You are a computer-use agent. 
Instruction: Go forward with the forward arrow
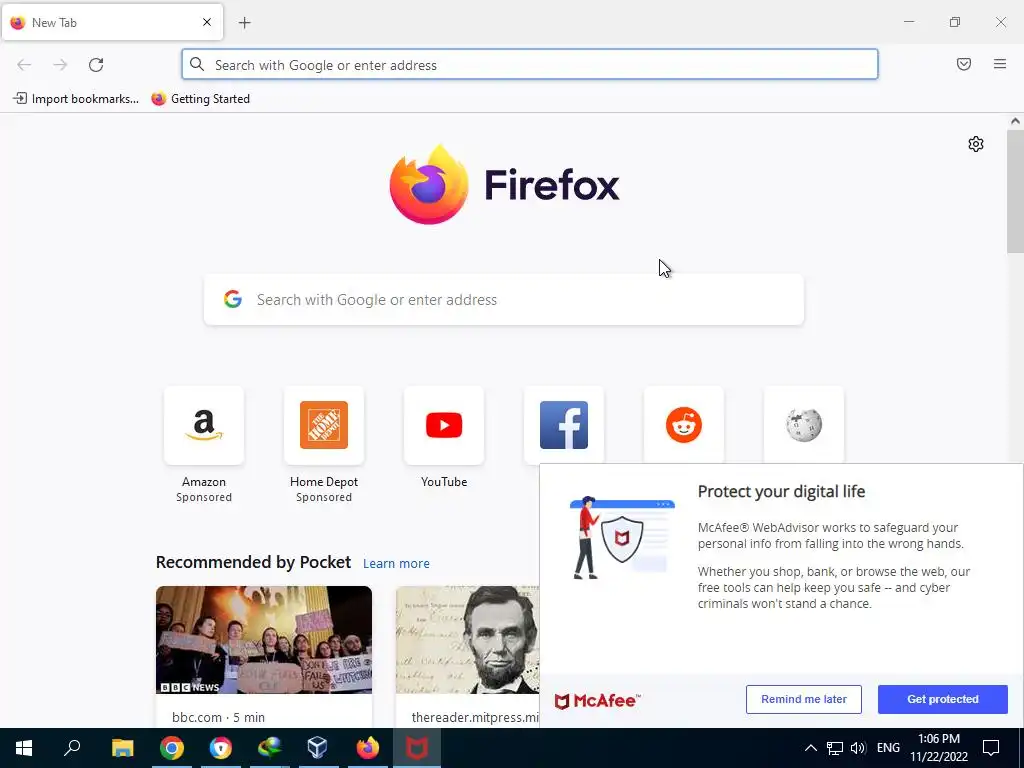tap(60, 65)
